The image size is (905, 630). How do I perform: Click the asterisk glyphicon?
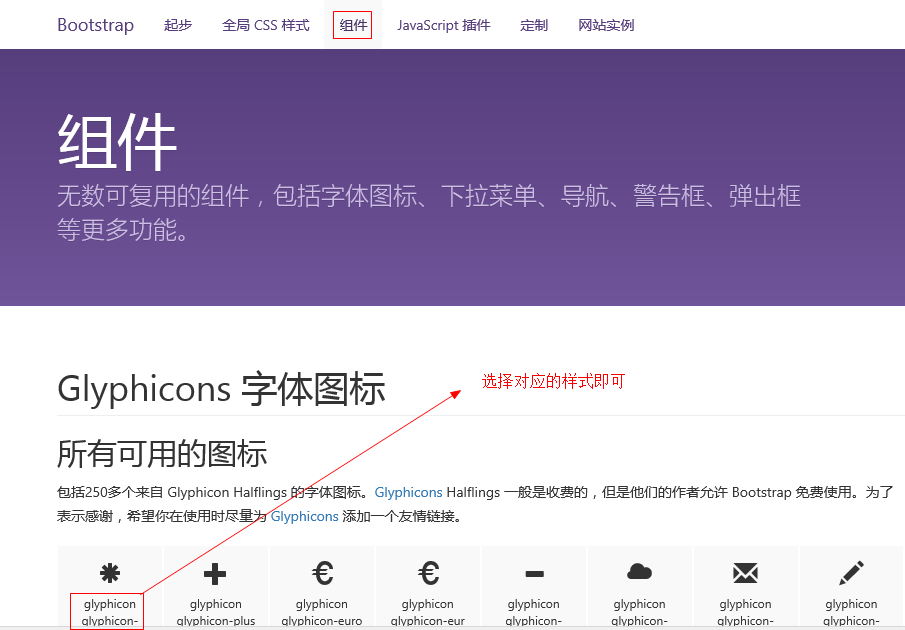click(110, 573)
